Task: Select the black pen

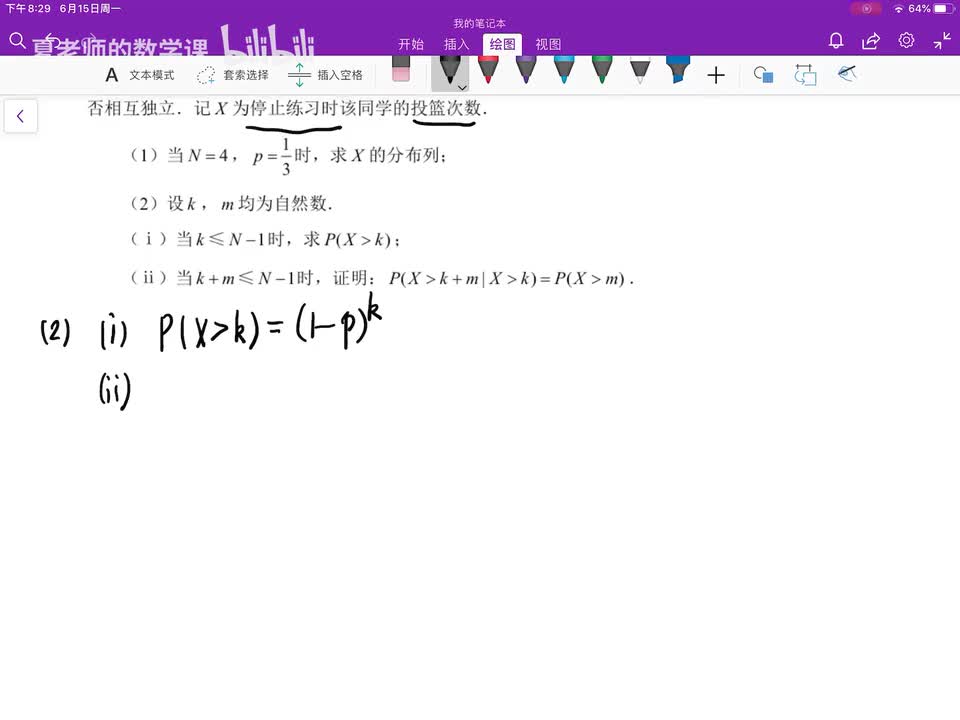Action: coord(450,70)
